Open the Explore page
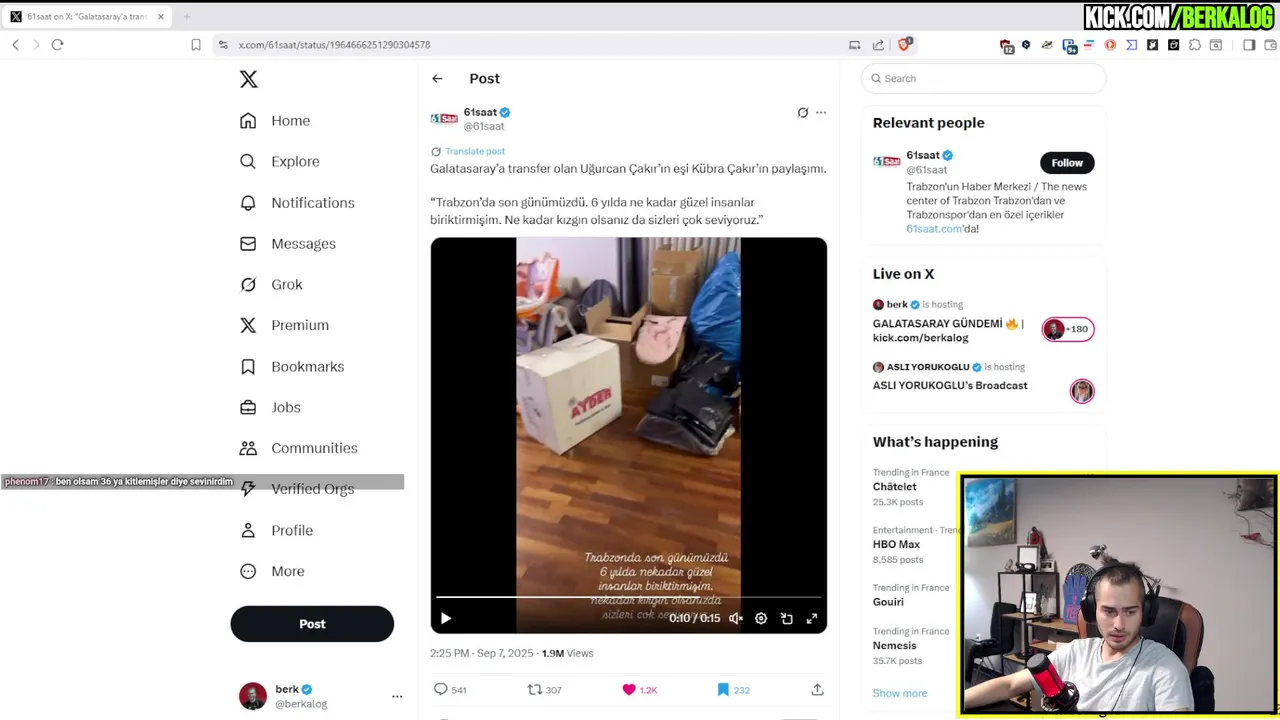 279,162
